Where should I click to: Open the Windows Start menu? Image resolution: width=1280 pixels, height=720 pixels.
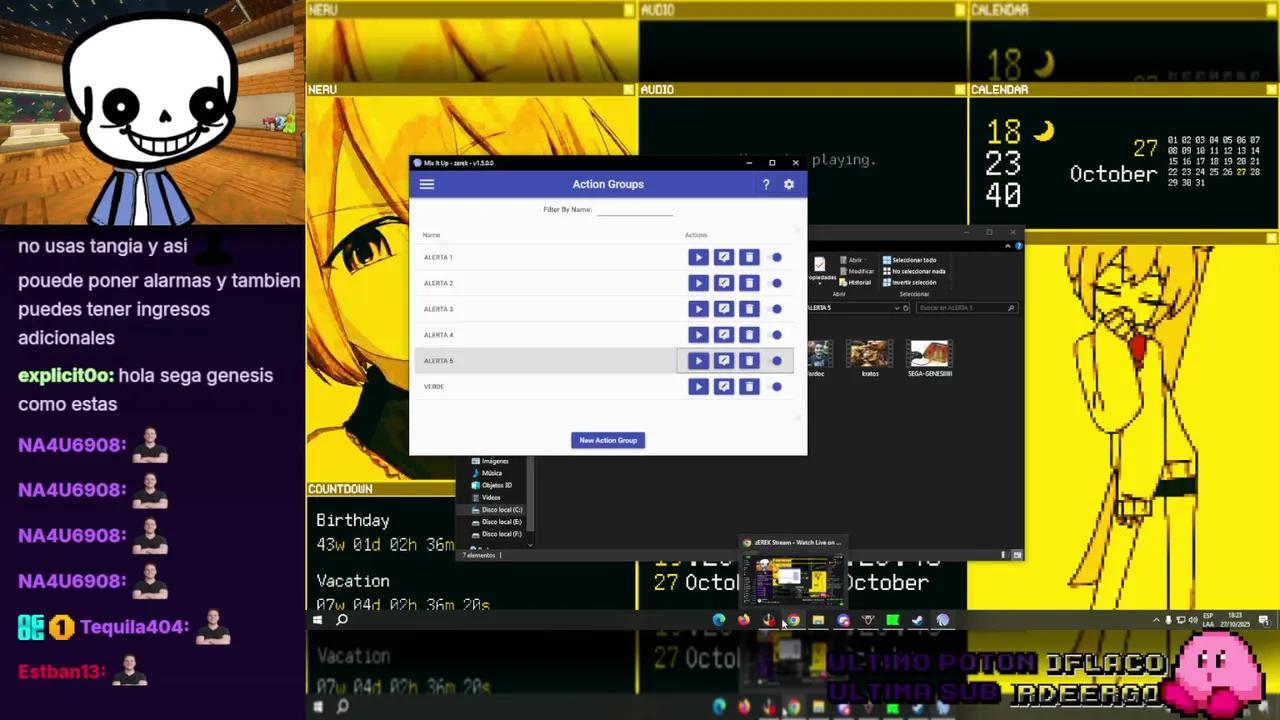(317, 620)
